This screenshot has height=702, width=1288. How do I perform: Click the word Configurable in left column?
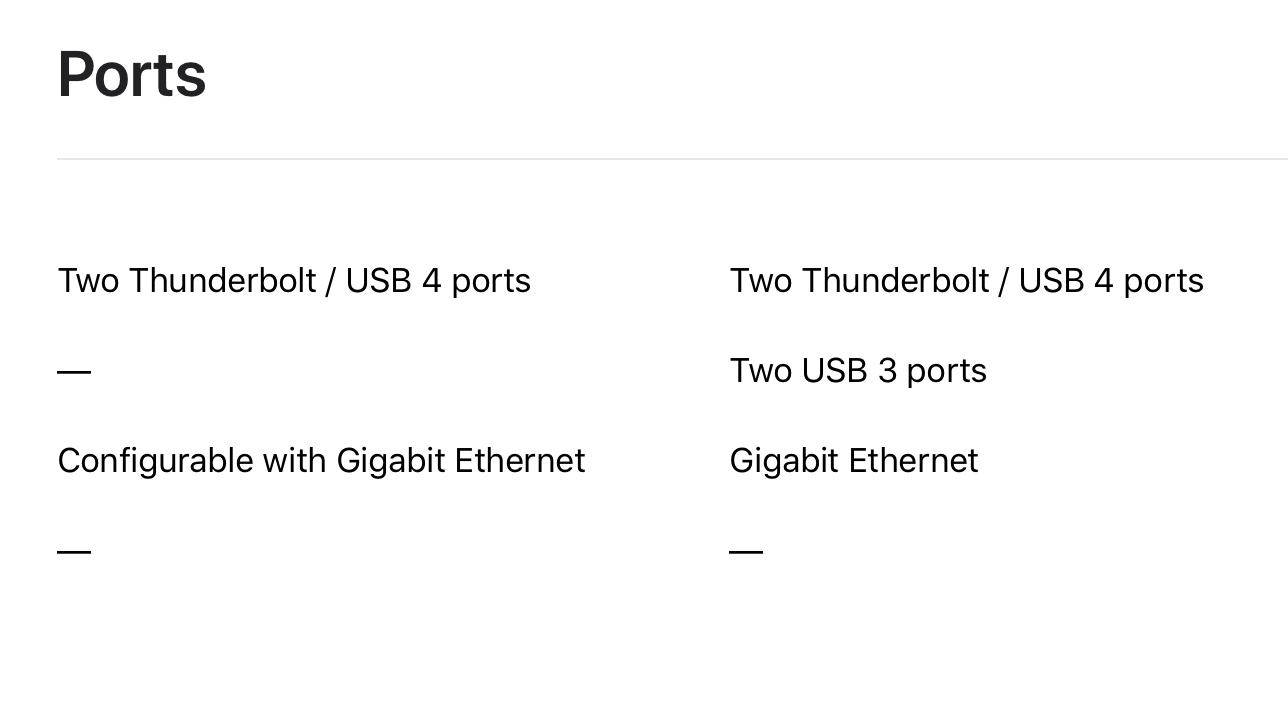155,461
